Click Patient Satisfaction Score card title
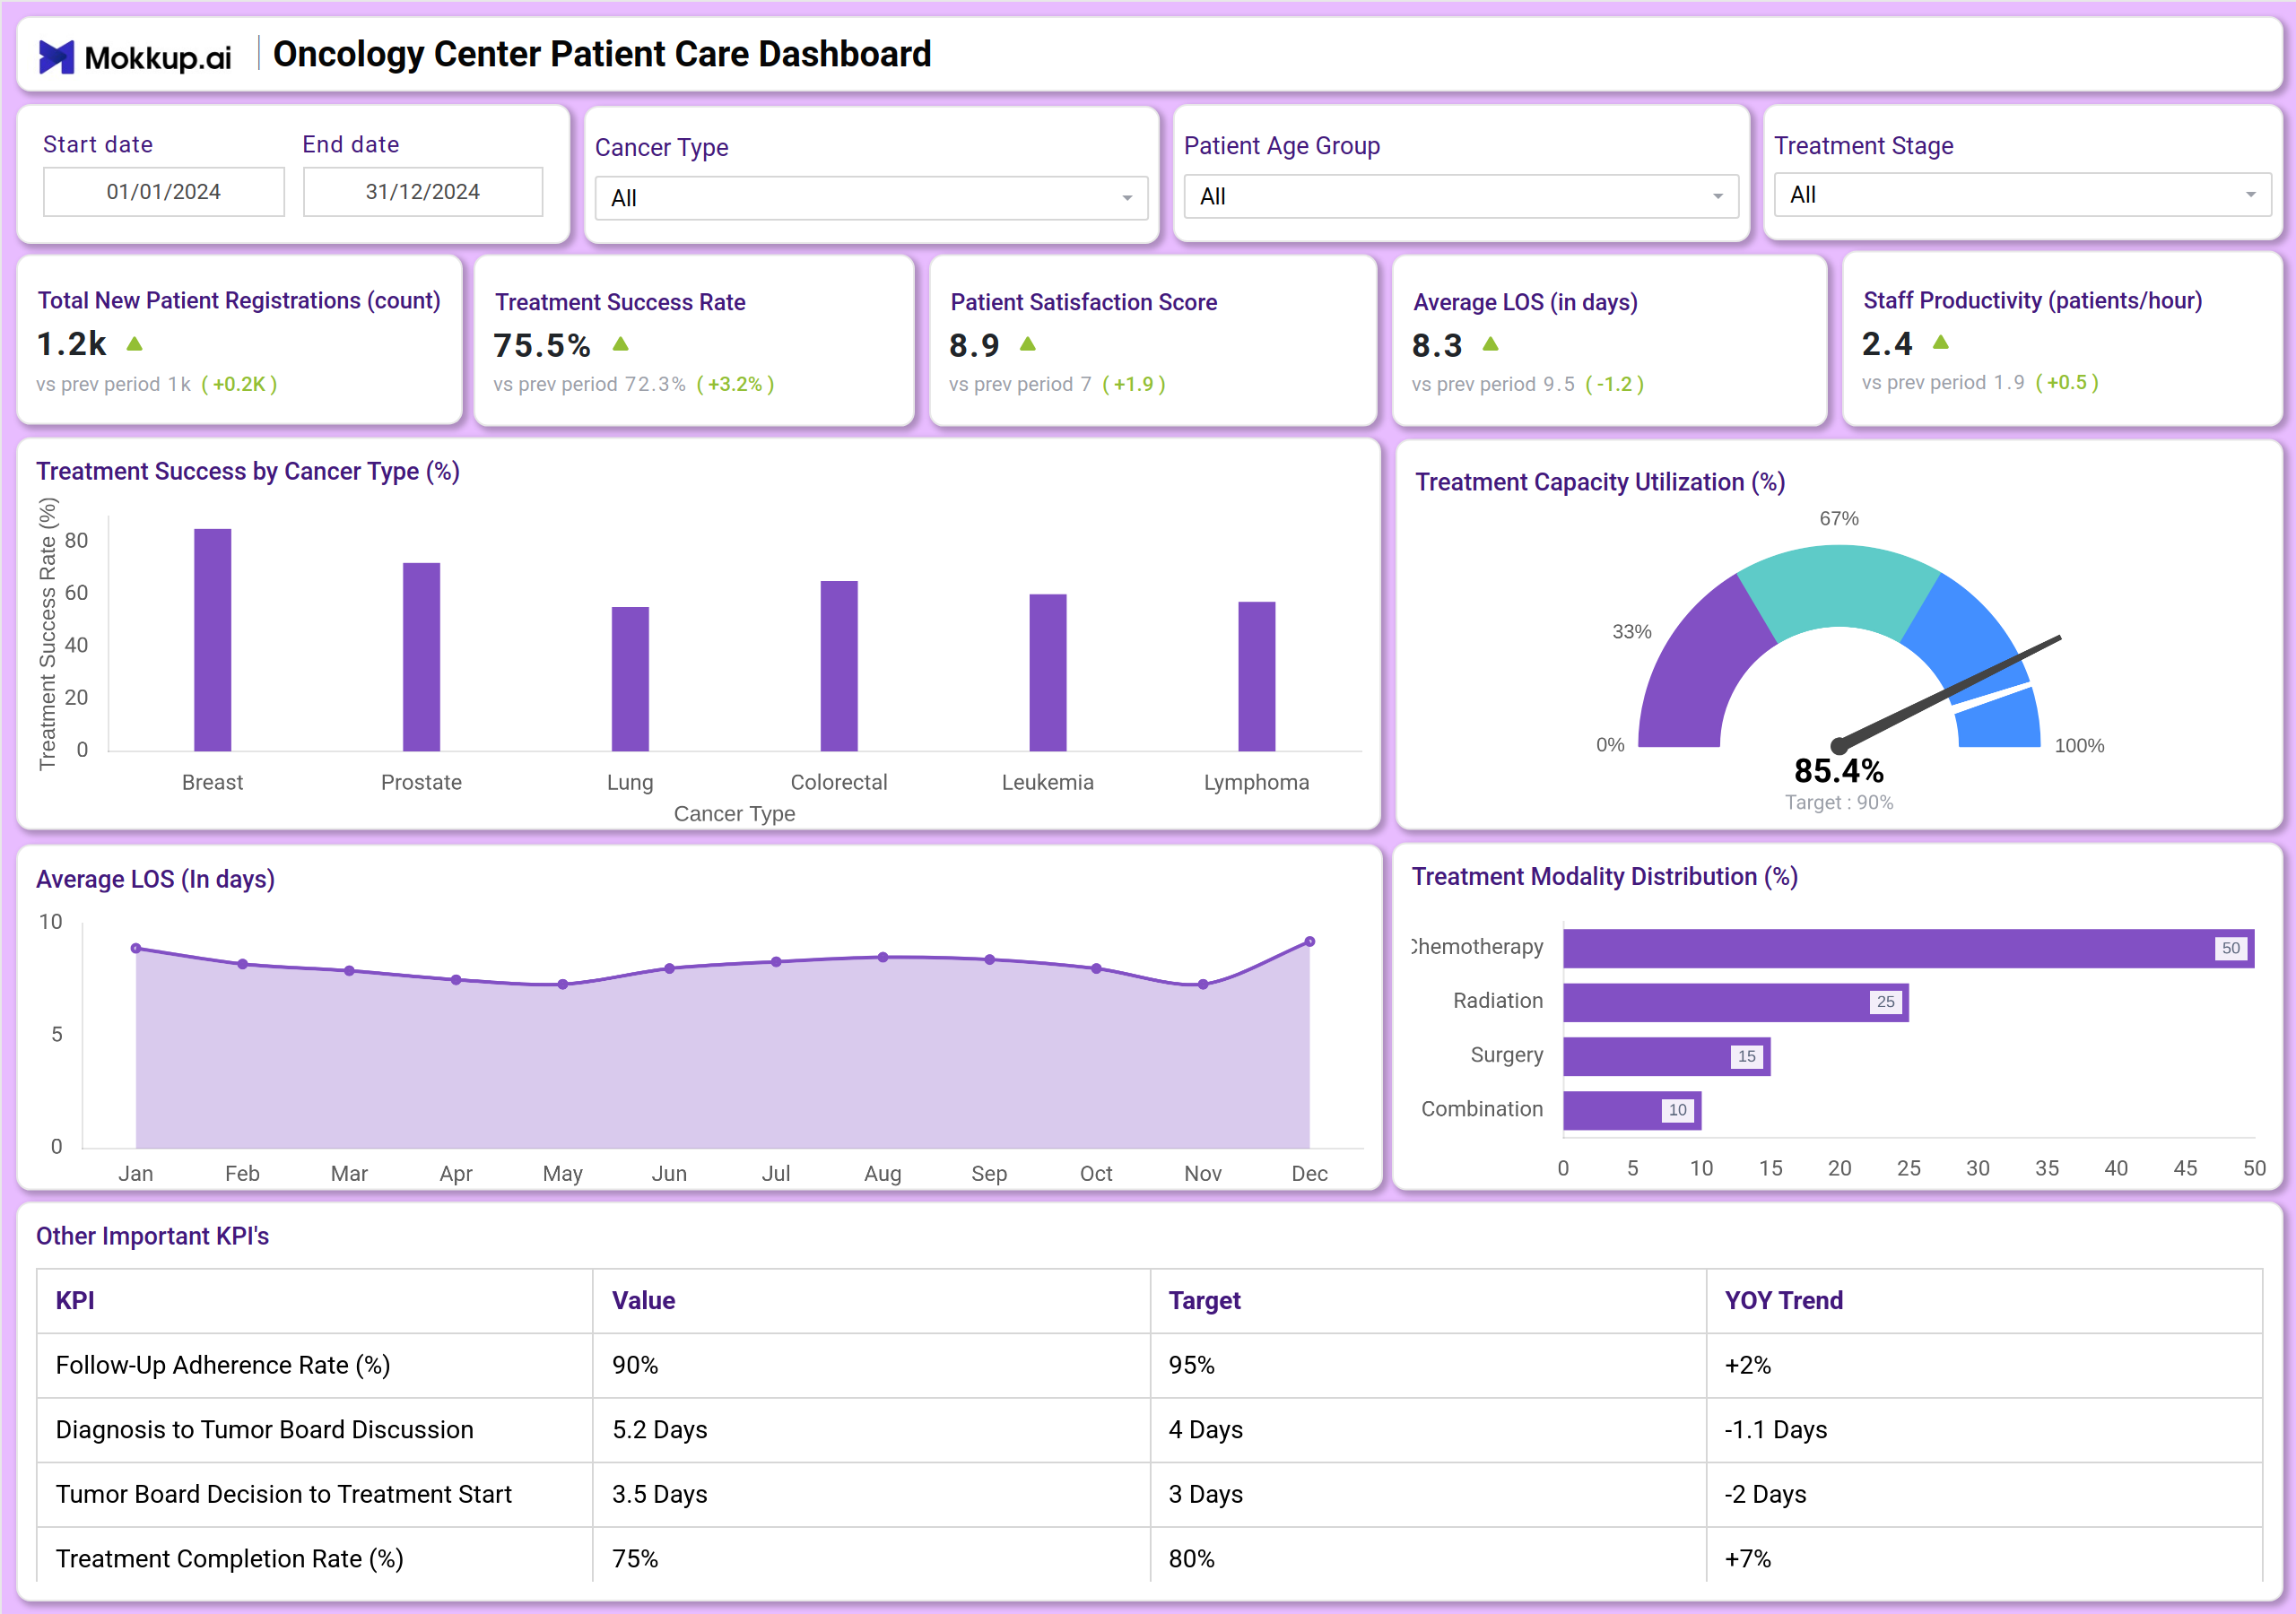Screen dimensions: 2296x1614 point(1084,302)
